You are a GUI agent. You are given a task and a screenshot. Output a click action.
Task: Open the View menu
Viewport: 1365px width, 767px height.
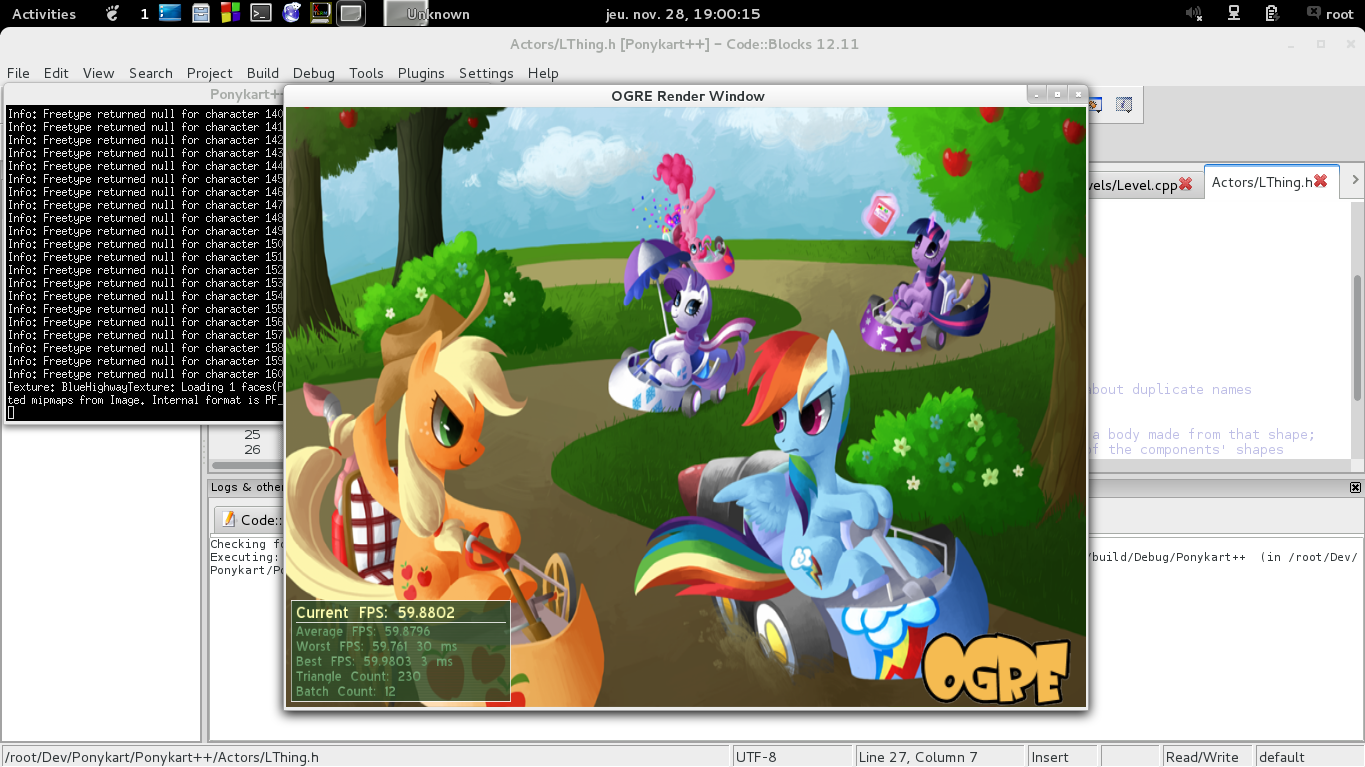point(98,73)
